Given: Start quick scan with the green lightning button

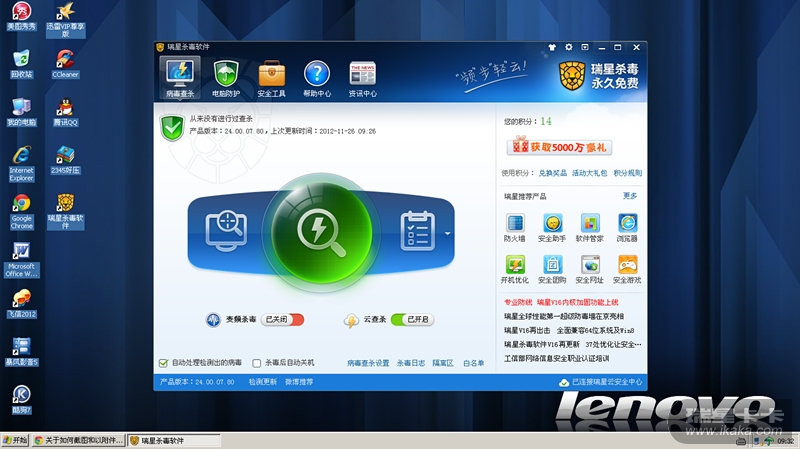Looking at the screenshot, I should tap(321, 232).
